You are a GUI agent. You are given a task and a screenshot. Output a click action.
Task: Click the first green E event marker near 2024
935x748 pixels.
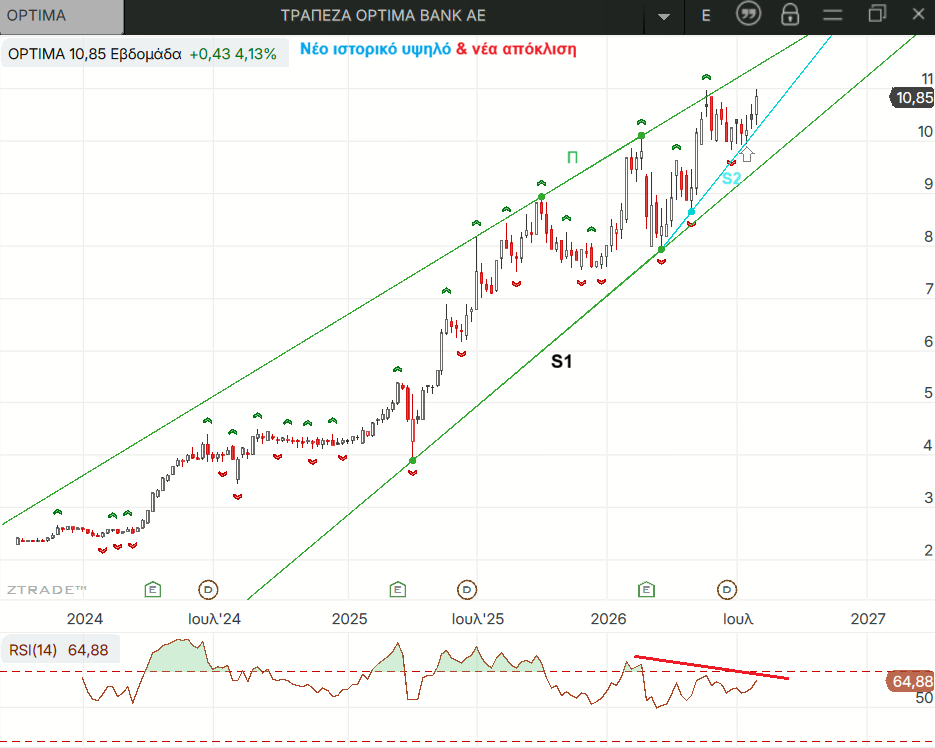[x=153, y=590]
